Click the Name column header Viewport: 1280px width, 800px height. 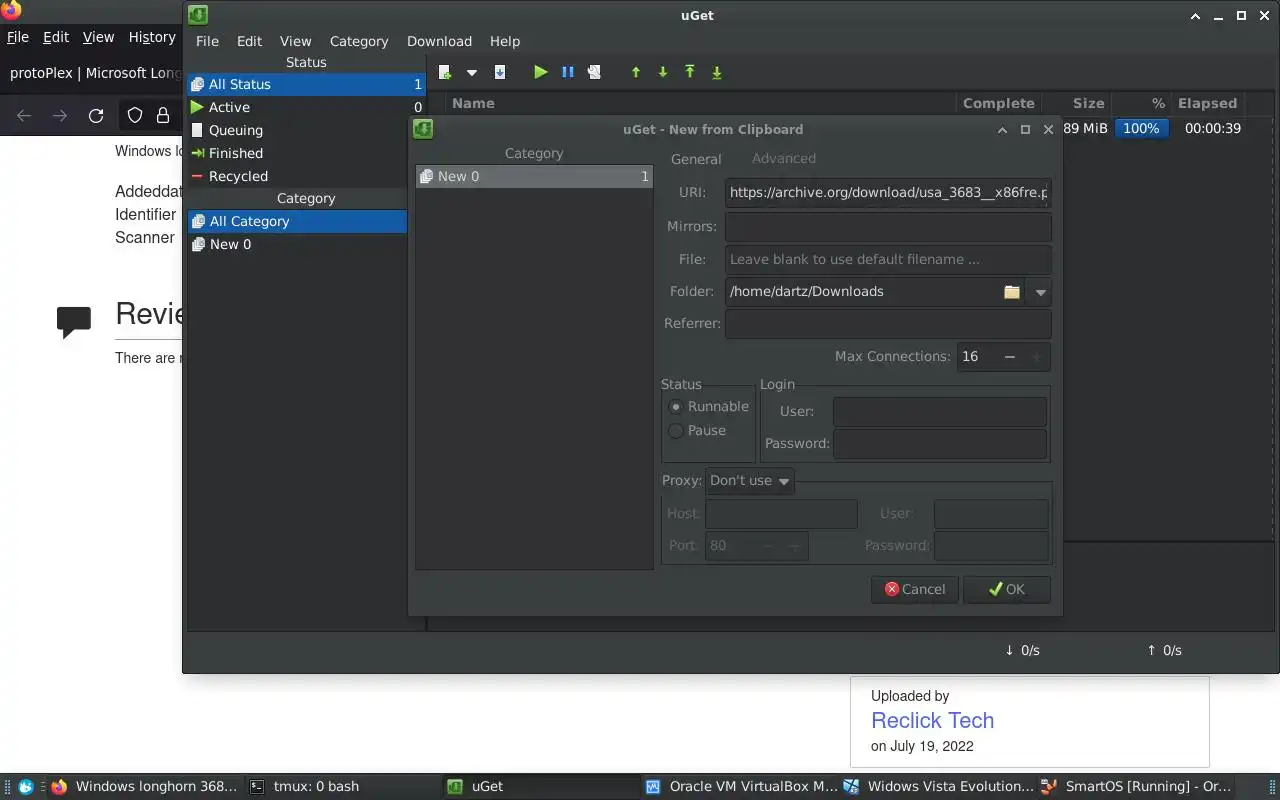[473, 103]
